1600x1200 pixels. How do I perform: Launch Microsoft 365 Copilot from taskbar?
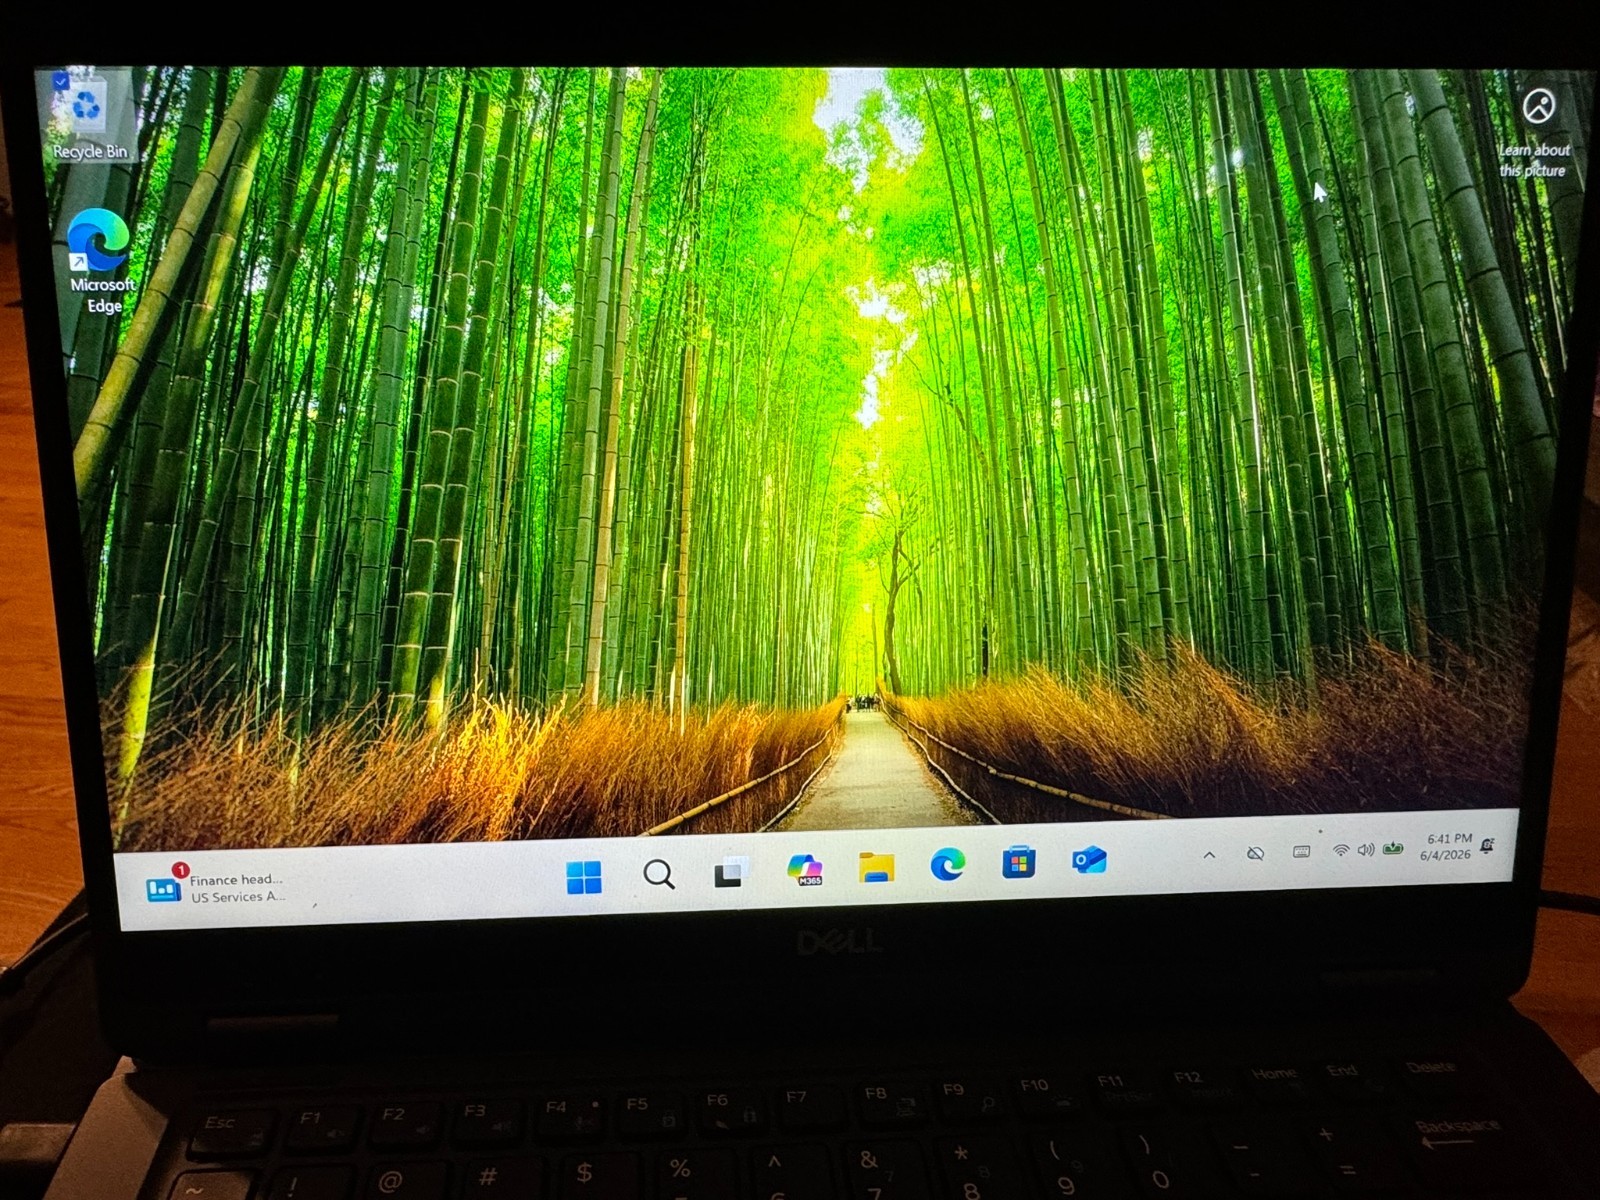click(x=805, y=869)
